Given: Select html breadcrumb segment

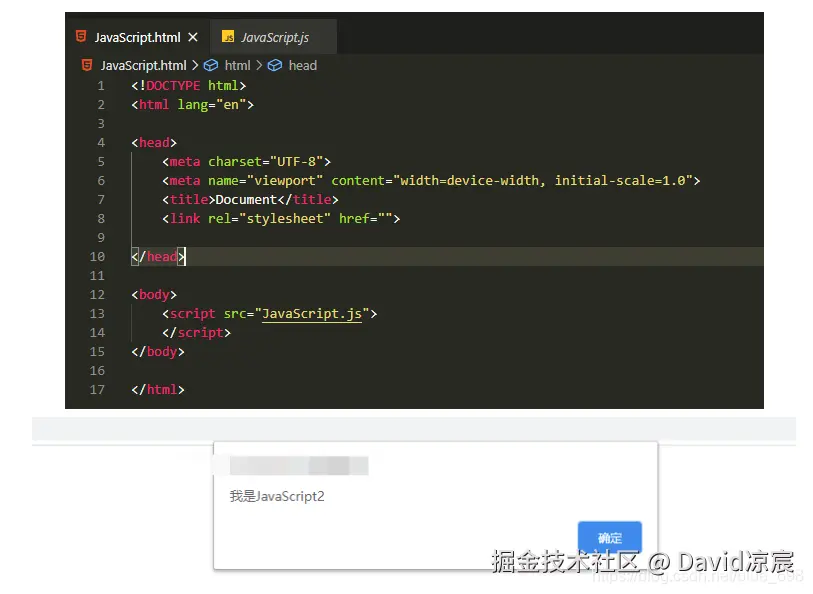Looking at the screenshot, I should coord(237,66).
